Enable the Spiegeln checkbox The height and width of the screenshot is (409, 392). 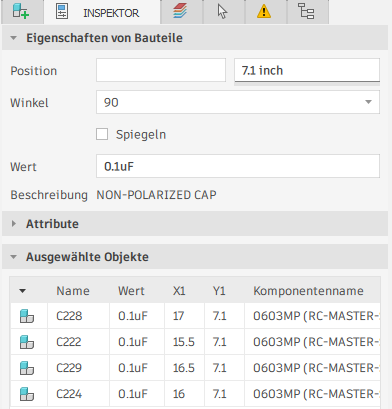(102, 134)
